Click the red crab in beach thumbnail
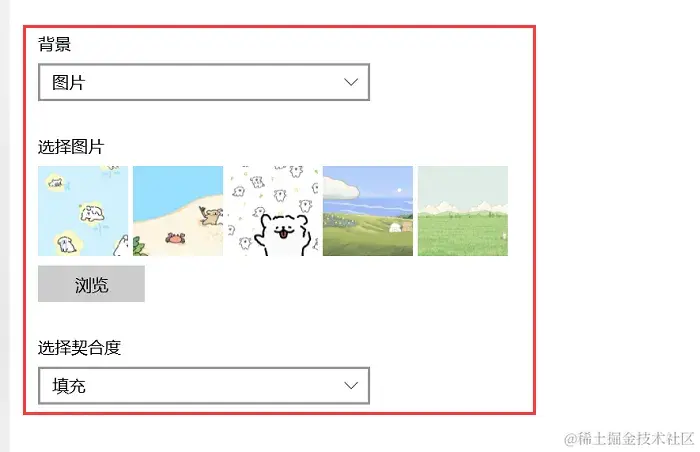 (x=175, y=238)
